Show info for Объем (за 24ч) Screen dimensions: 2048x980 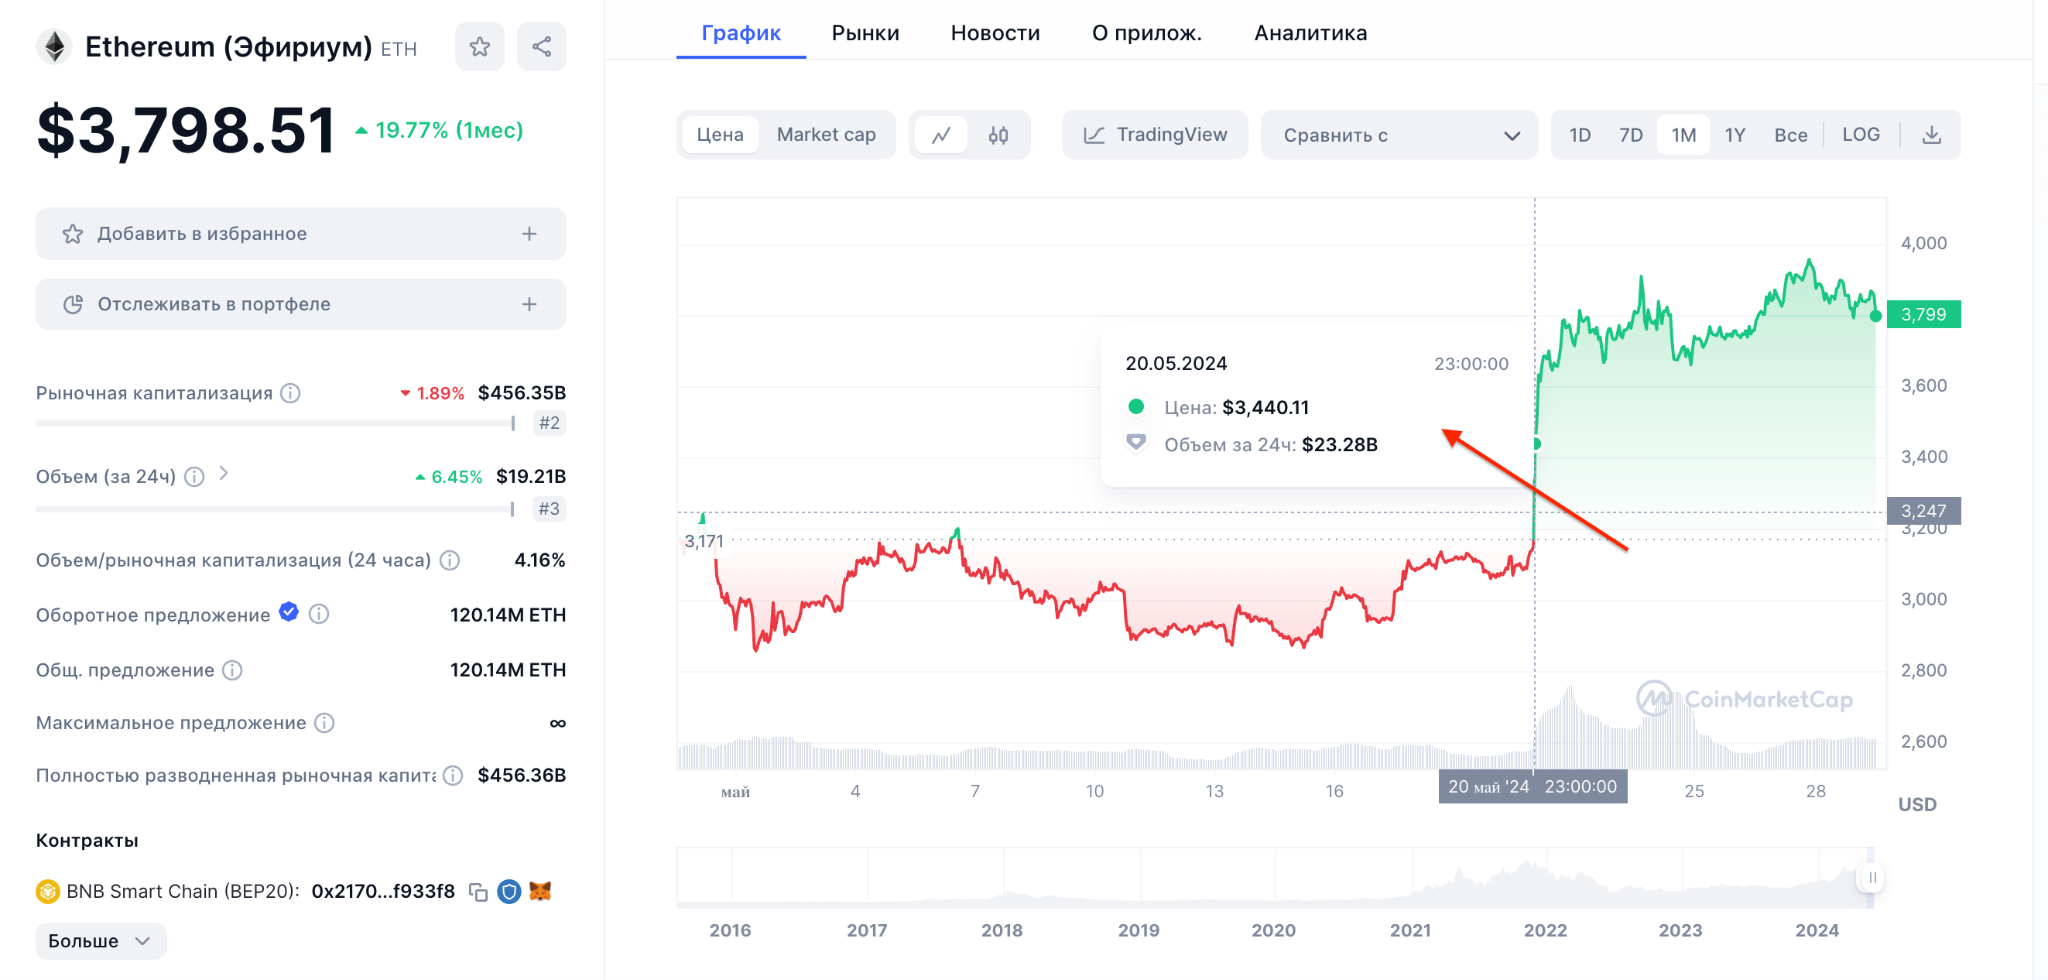pos(195,477)
